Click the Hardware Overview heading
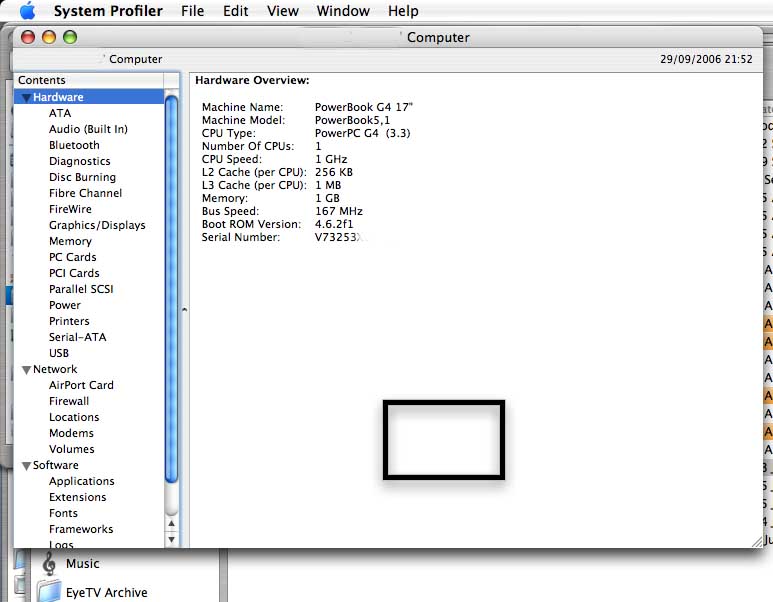This screenshot has height=602, width=773. 252,80
